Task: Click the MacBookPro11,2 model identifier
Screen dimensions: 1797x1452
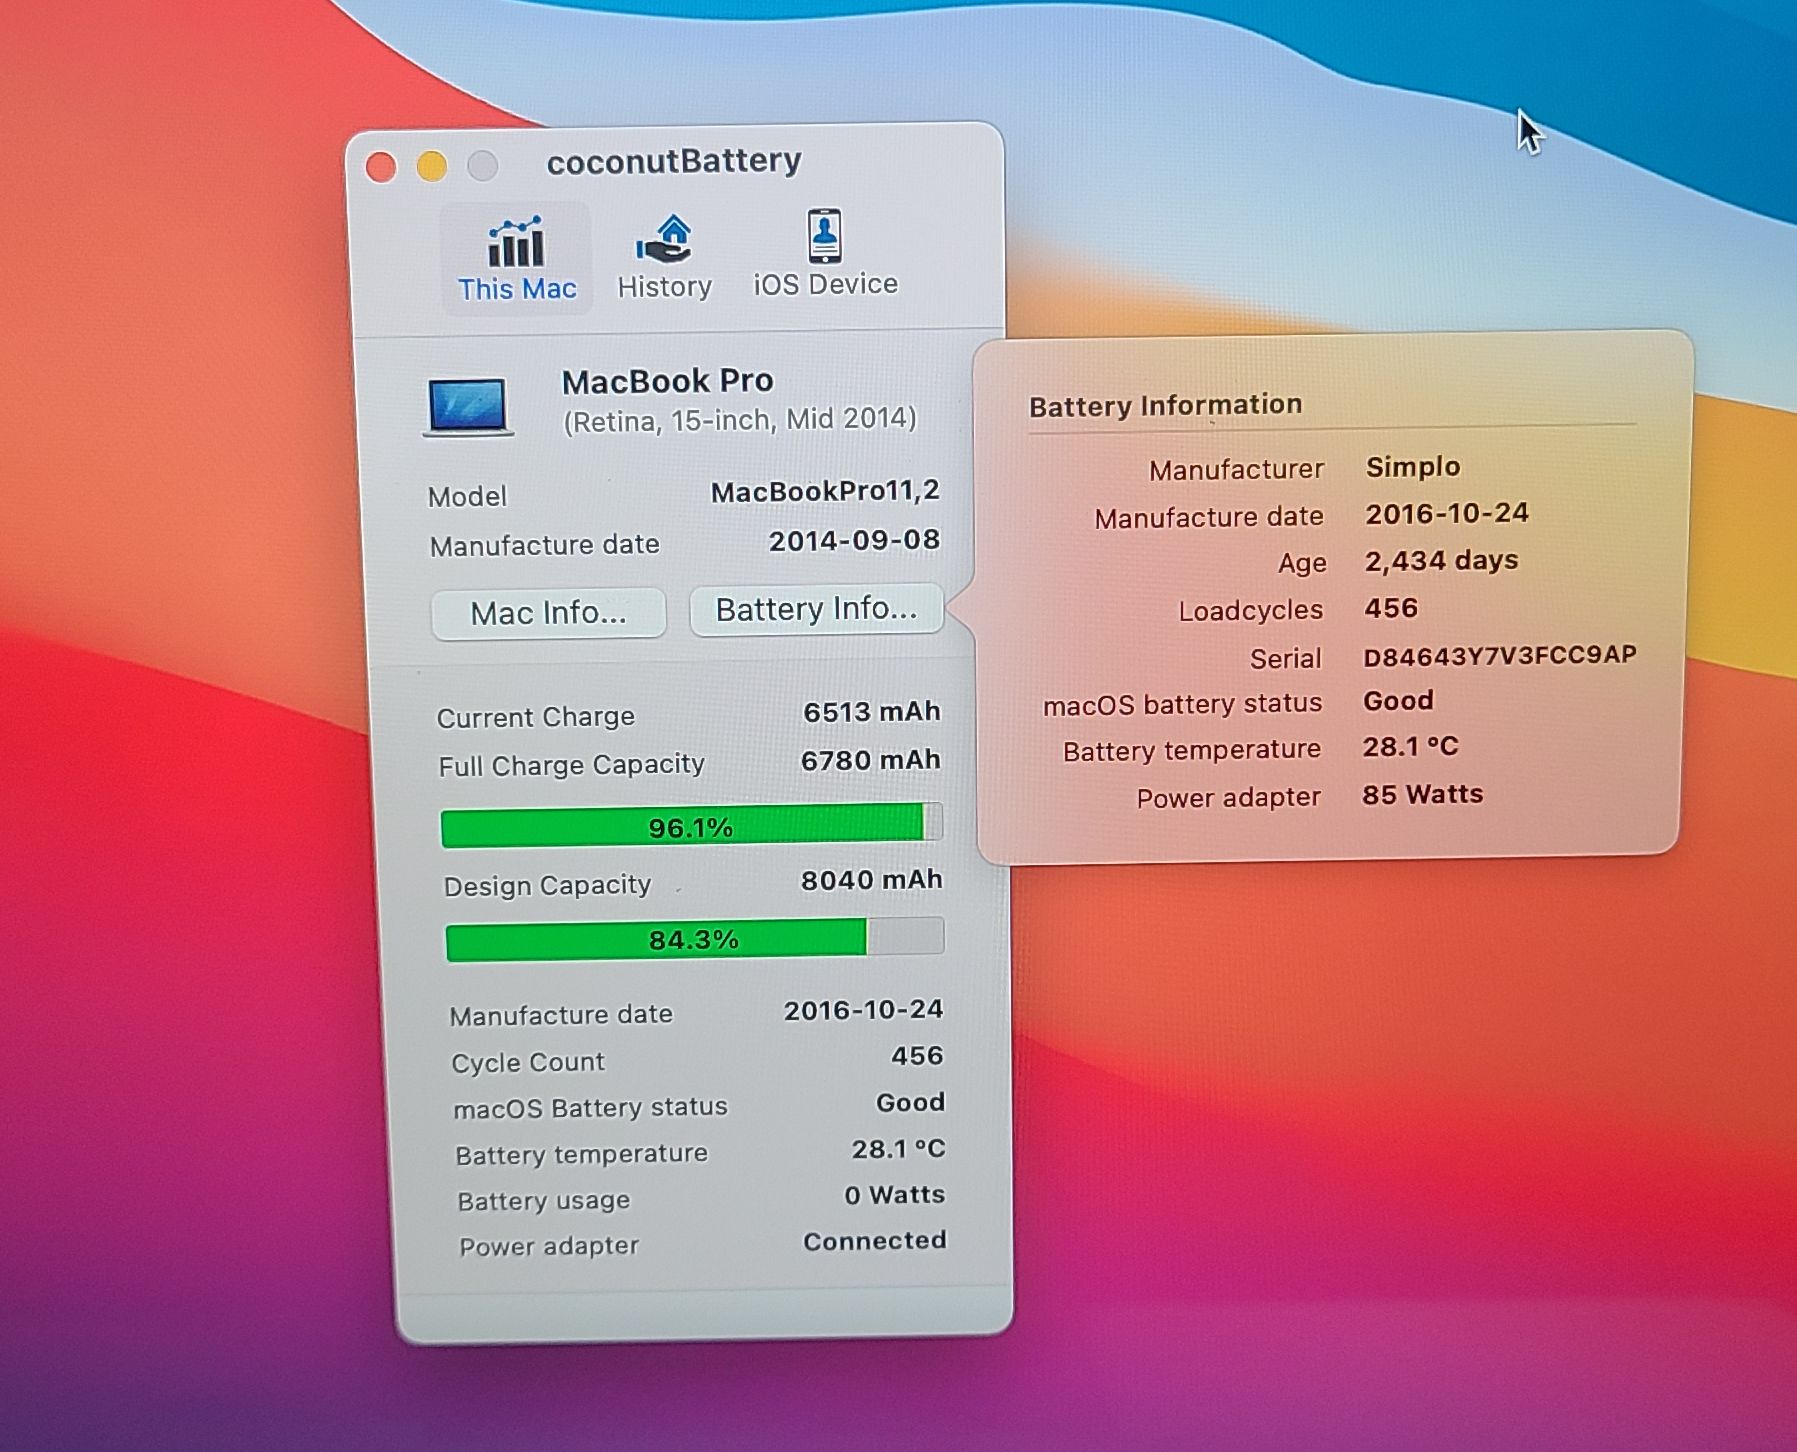Action: click(825, 491)
